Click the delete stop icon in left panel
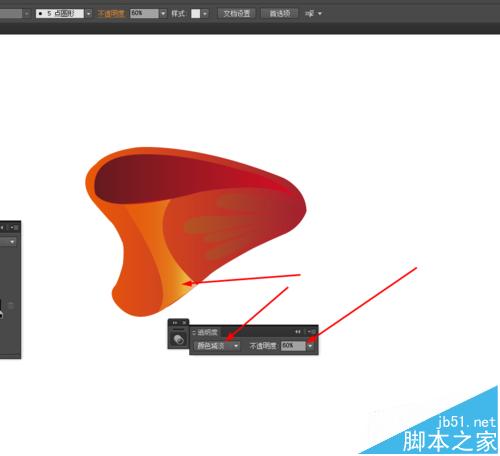This screenshot has width=500, height=456. click(x=11, y=305)
